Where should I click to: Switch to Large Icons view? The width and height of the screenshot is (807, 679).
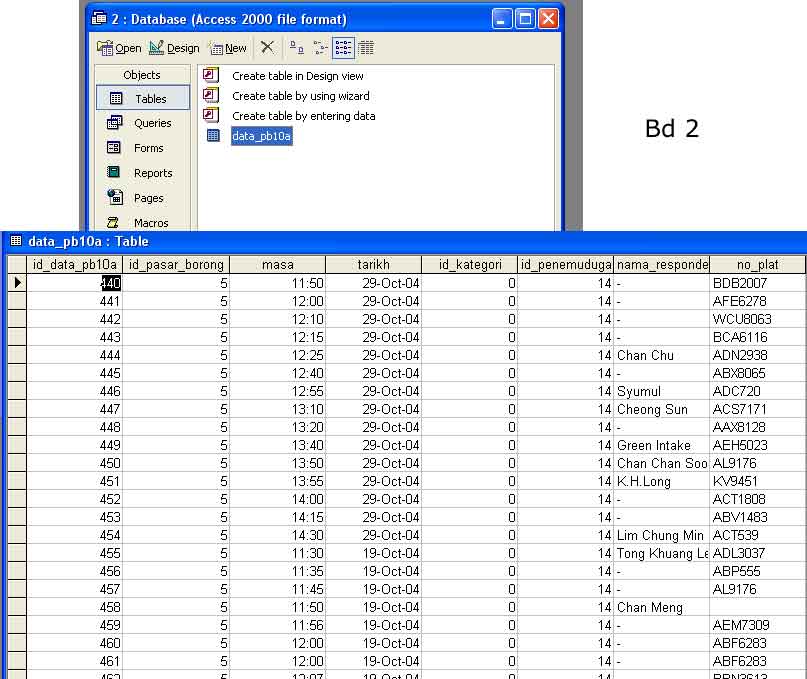(296, 48)
